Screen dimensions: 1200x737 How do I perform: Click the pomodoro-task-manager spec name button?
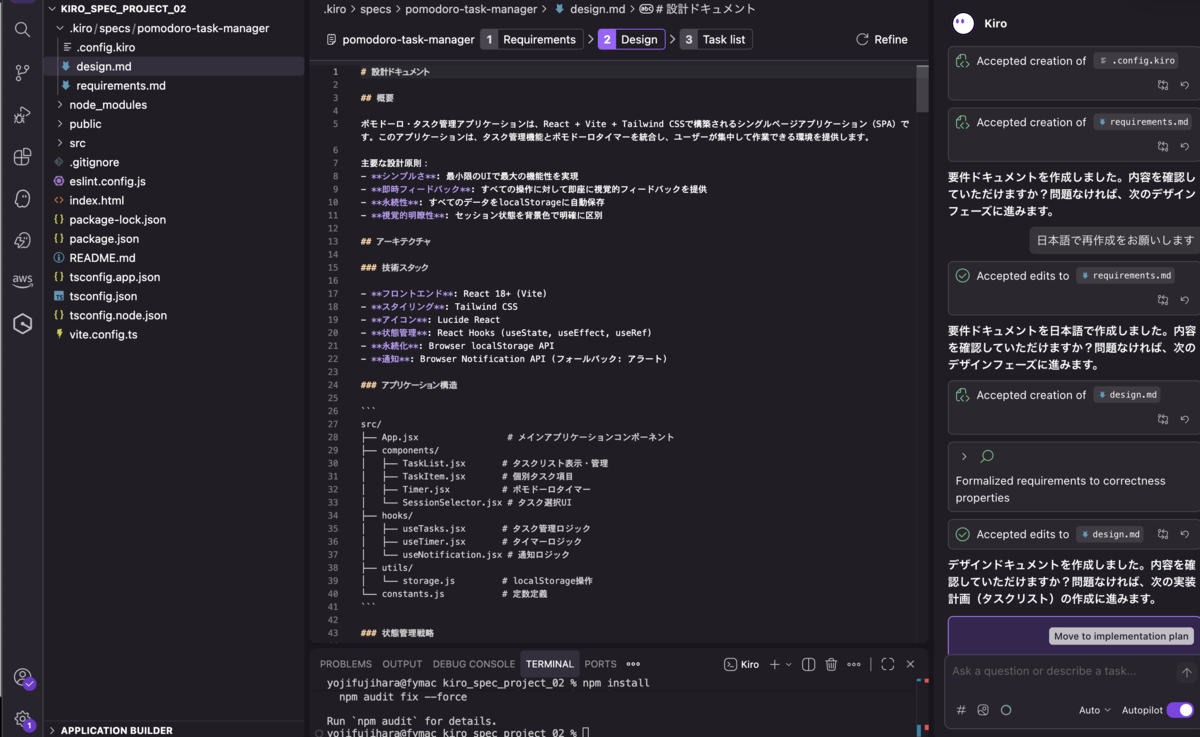point(400,40)
